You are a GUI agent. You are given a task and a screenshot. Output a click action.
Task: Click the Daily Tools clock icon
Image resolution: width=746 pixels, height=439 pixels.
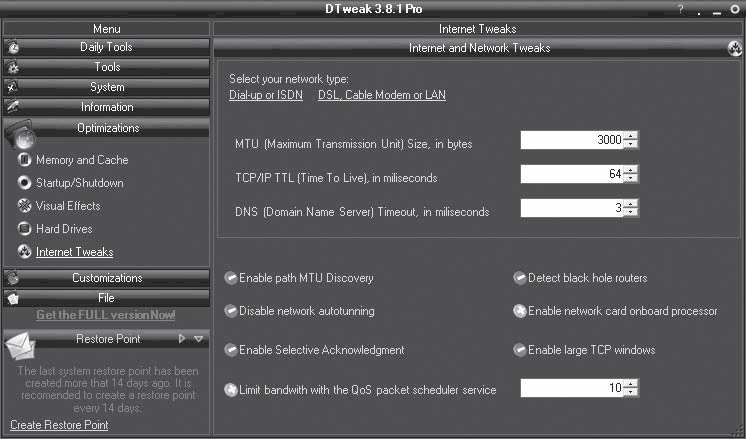(x=13, y=48)
